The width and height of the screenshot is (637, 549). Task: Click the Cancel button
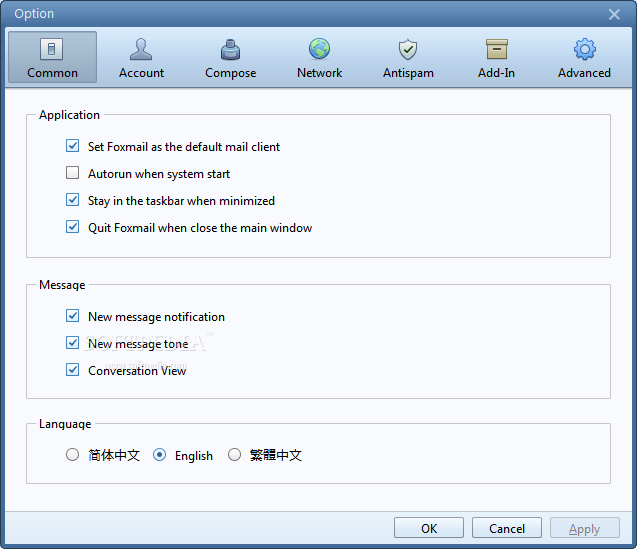[x=507, y=528]
